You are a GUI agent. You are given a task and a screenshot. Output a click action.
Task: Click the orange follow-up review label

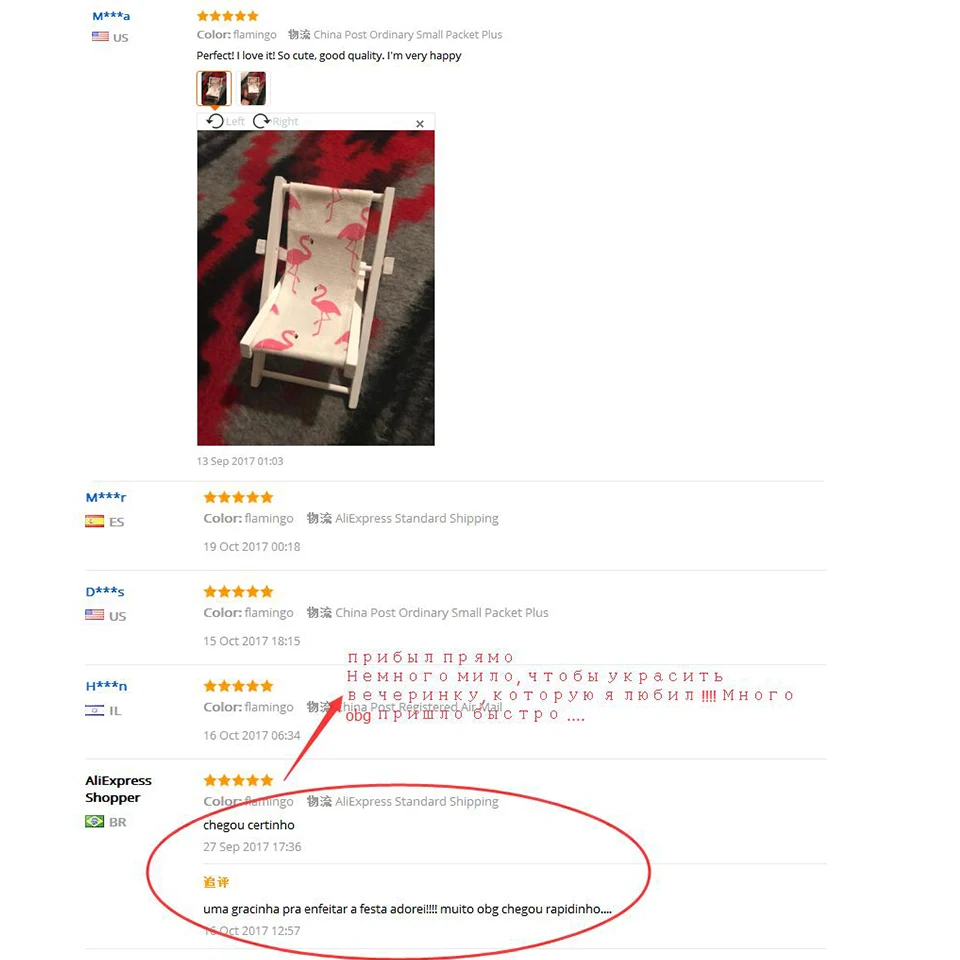(216, 882)
